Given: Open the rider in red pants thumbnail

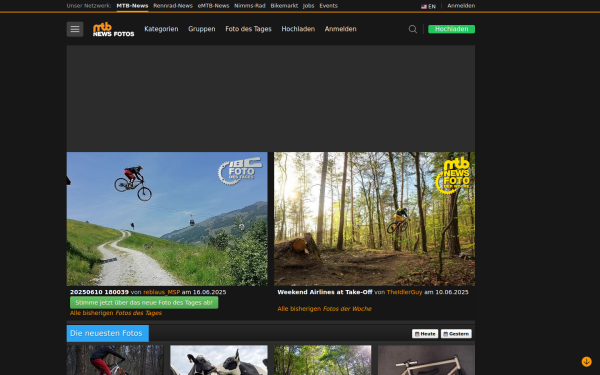Looking at the screenshot, I should pyautogui.click(x=115, y=360).
